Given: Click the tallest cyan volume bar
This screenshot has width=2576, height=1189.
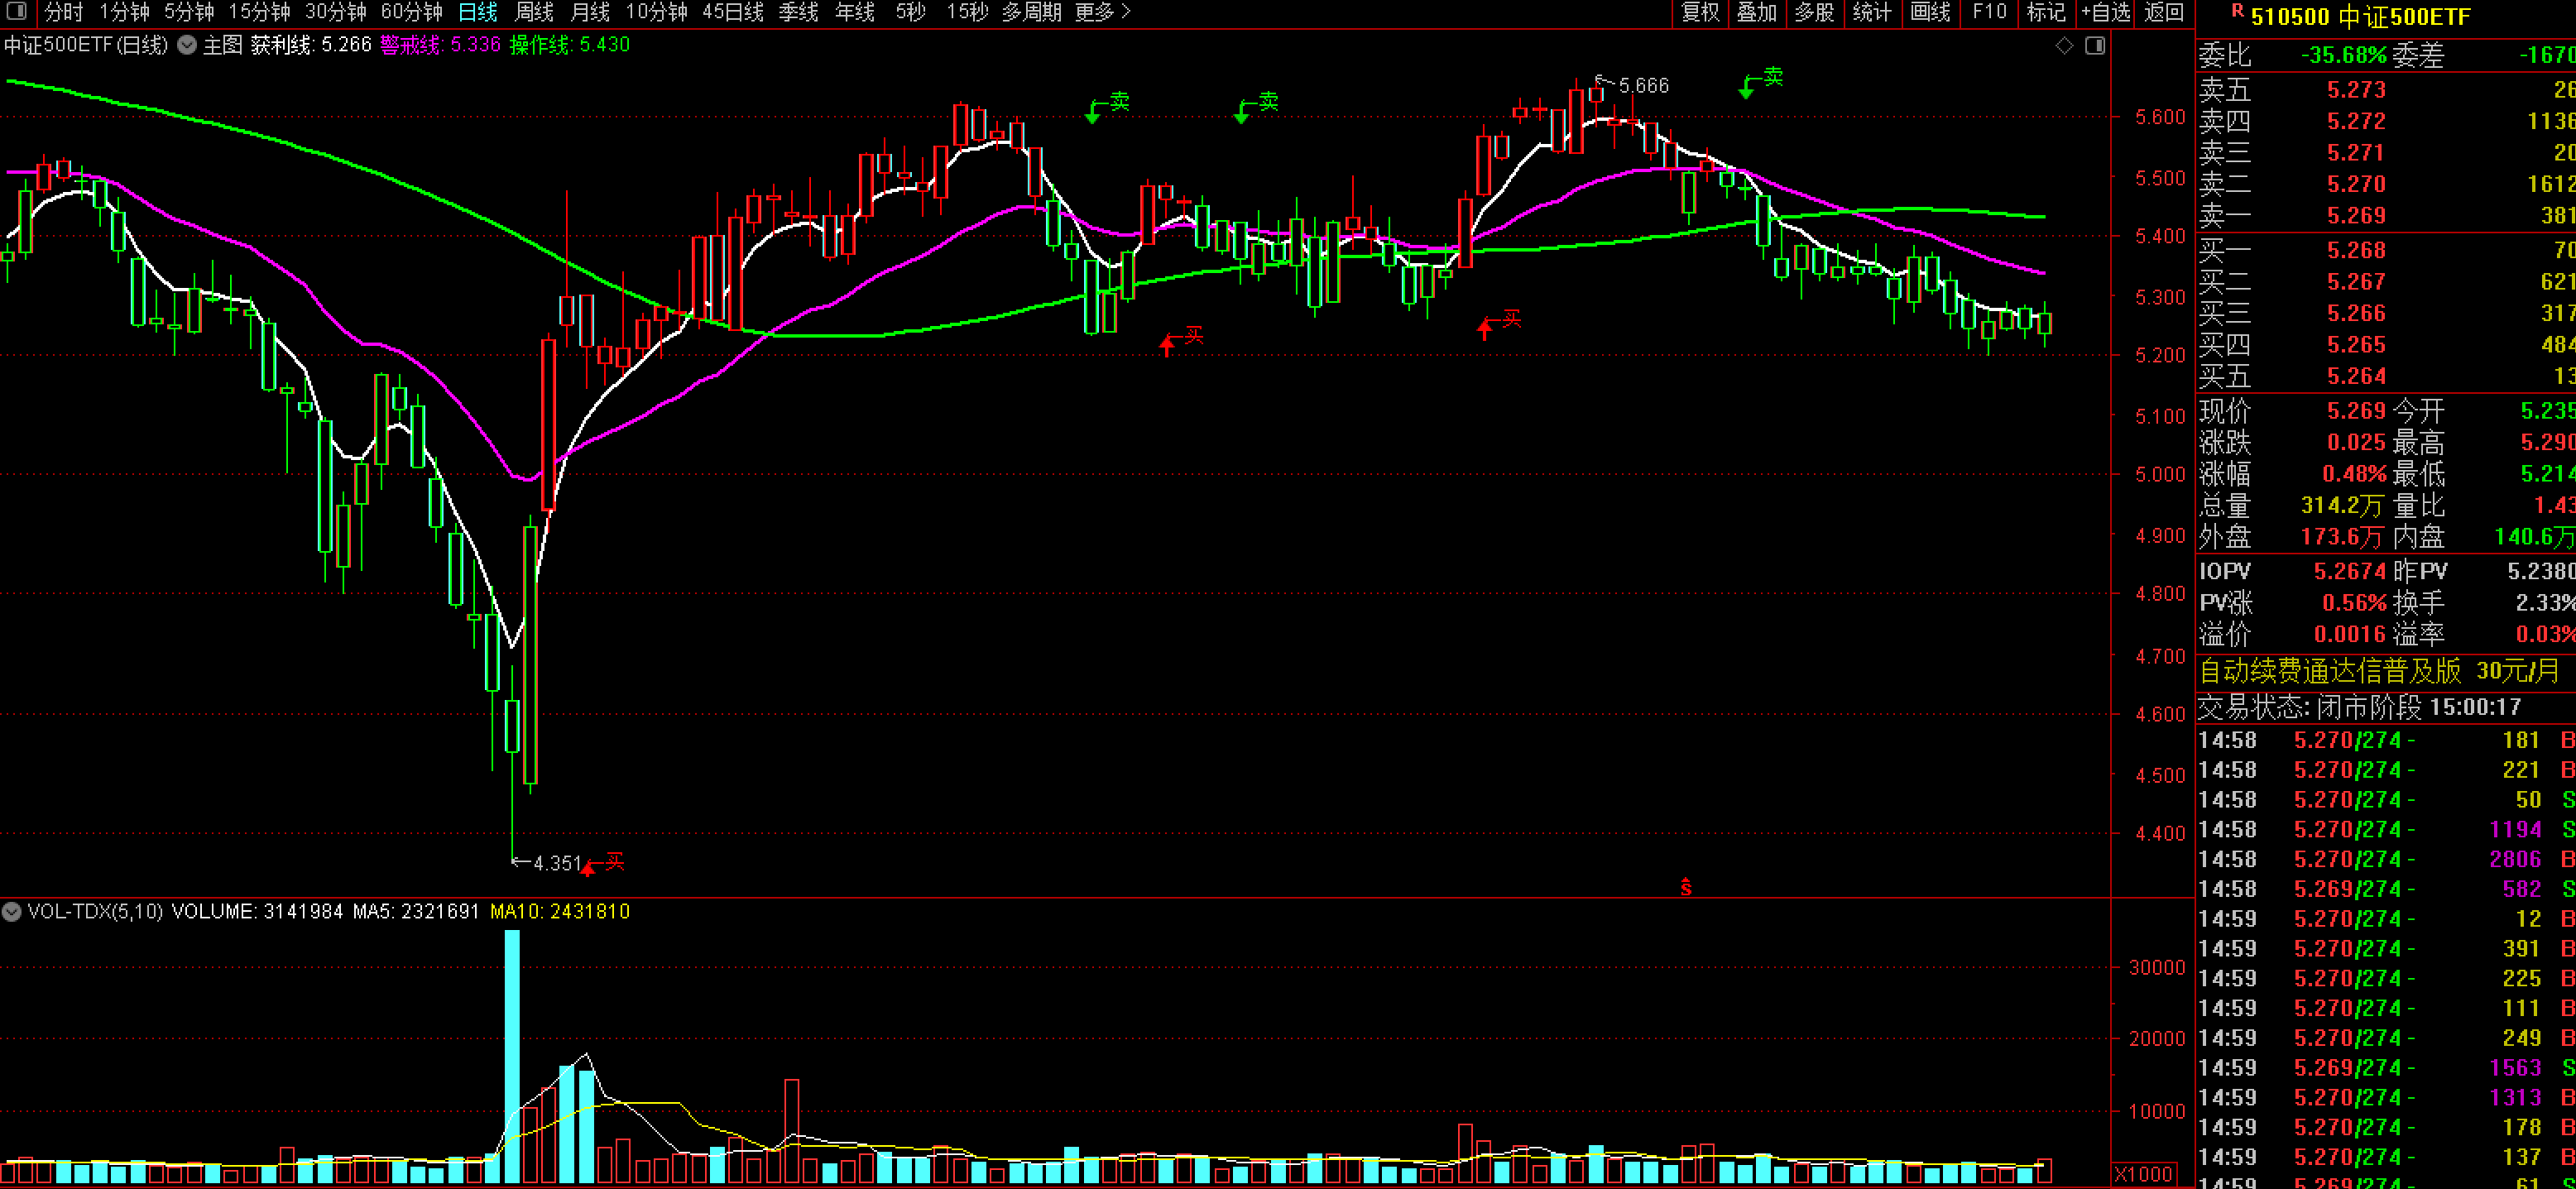Looking at the screenshot, I should point(512,1055).
